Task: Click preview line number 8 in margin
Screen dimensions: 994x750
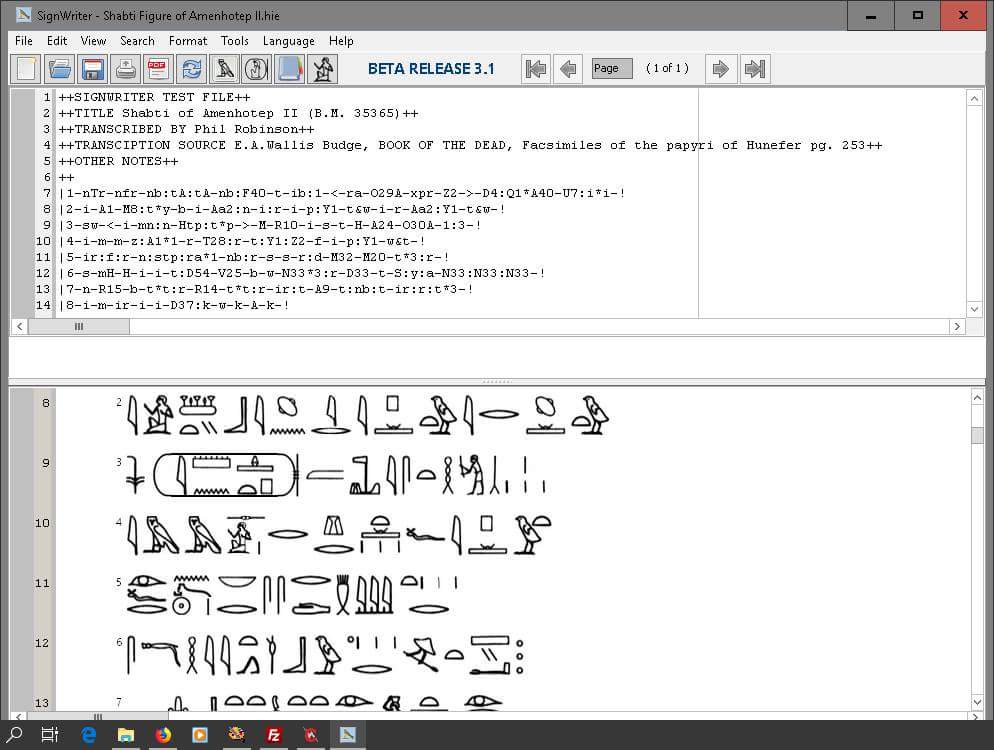Action: tap(46, 403)
